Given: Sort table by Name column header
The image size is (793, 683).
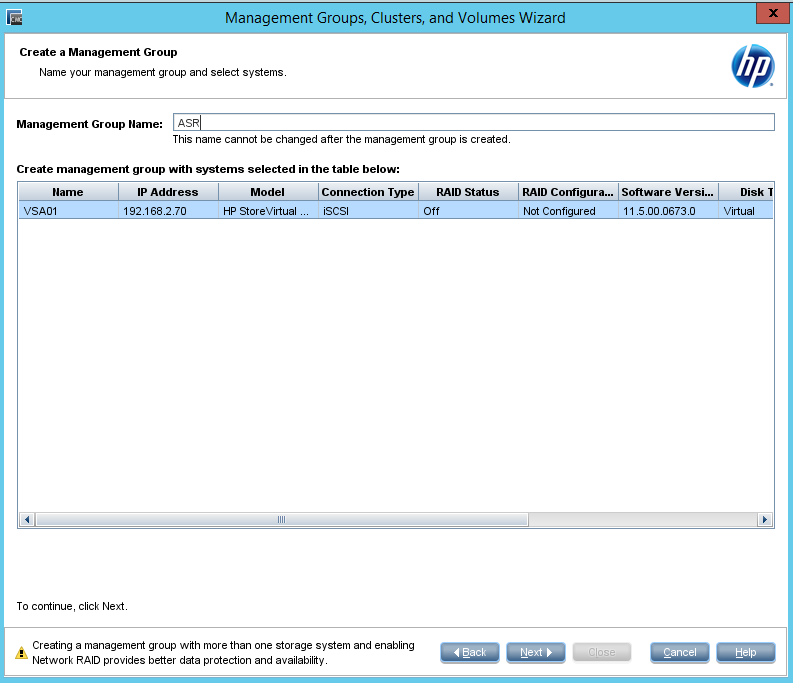Looking at the screenshot, I should [x=68, y=192].
